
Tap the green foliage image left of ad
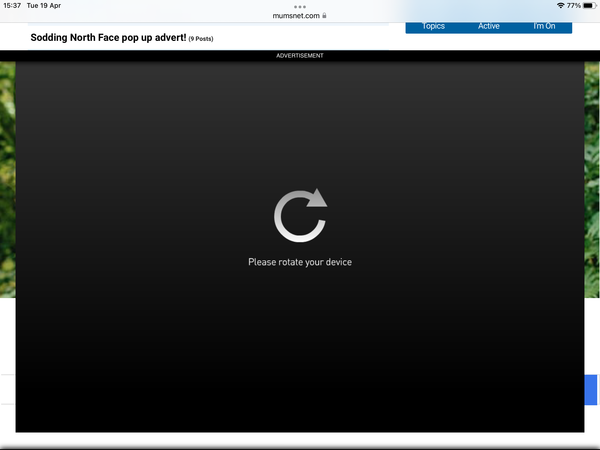point(7,180)
